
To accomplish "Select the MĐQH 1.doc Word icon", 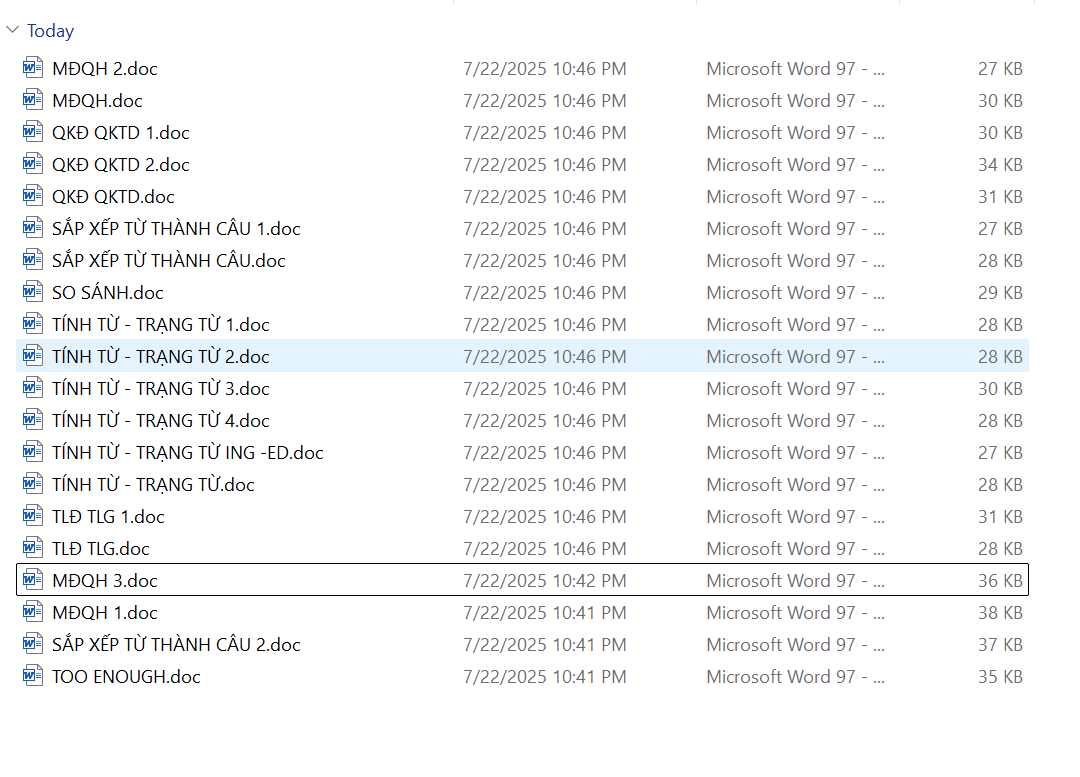I will [x=33, y=613].
